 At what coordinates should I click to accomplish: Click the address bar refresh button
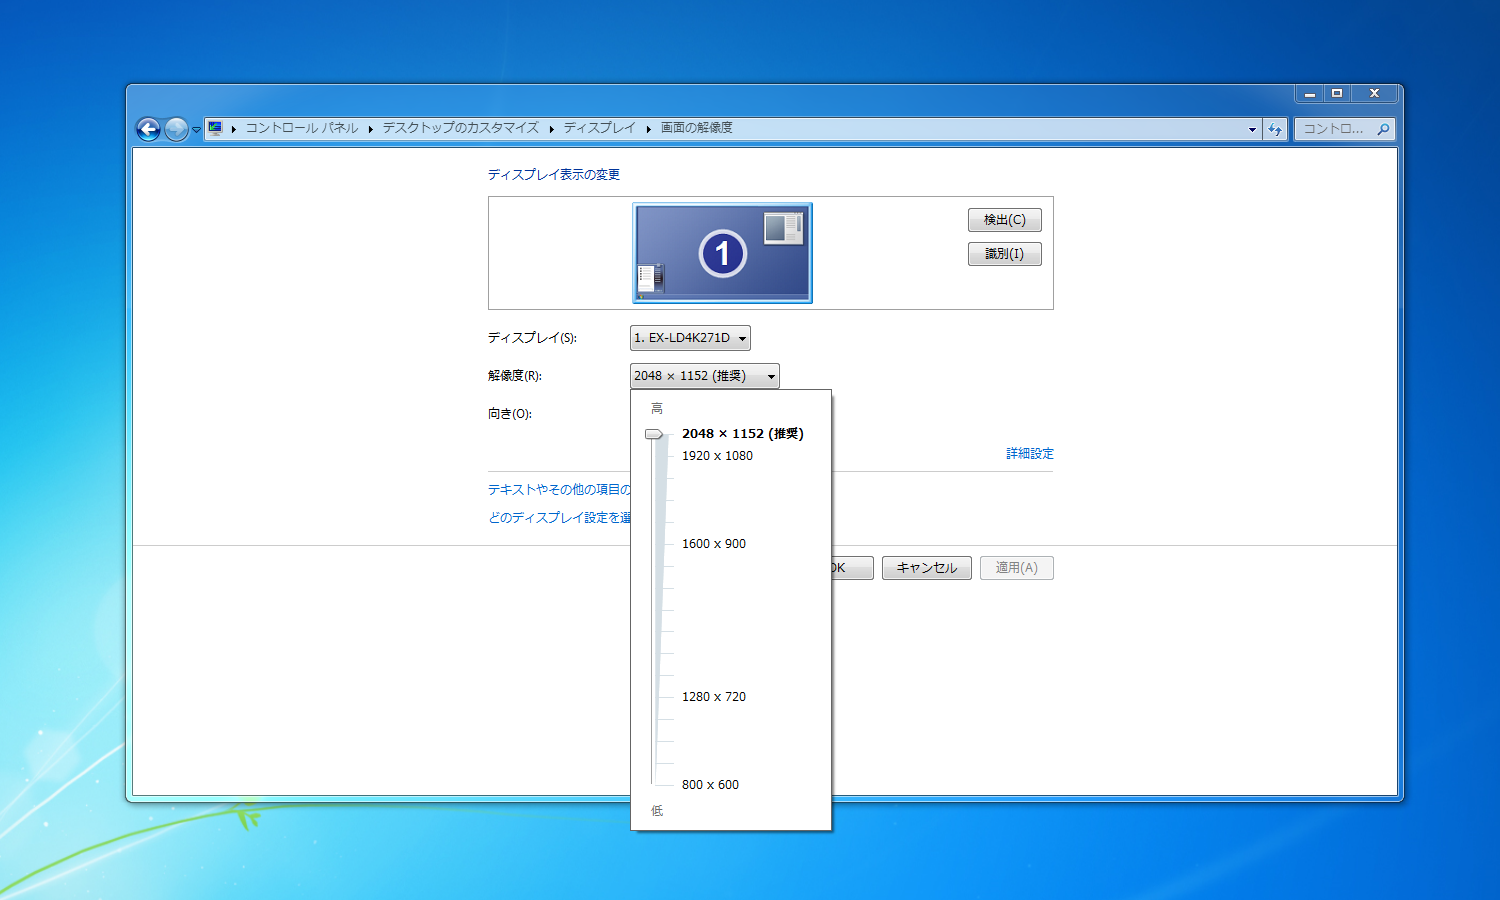1275,129
